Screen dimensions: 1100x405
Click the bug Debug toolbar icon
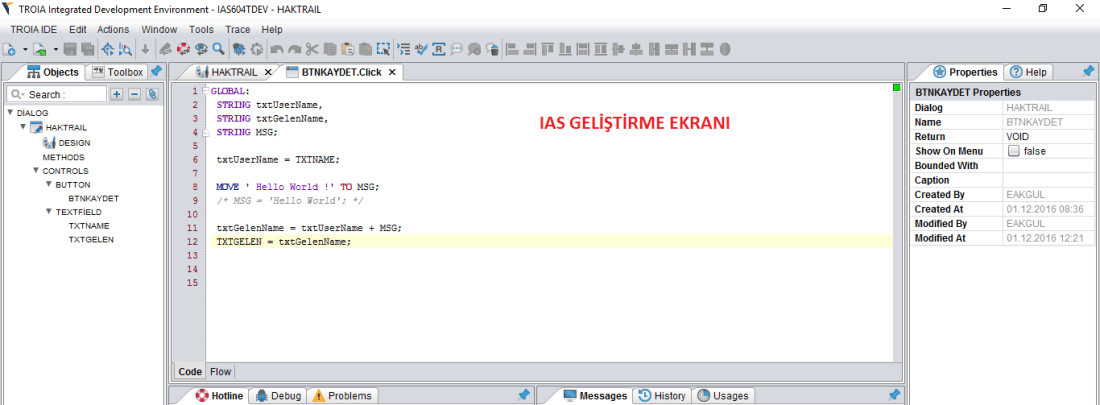[239, 49]
